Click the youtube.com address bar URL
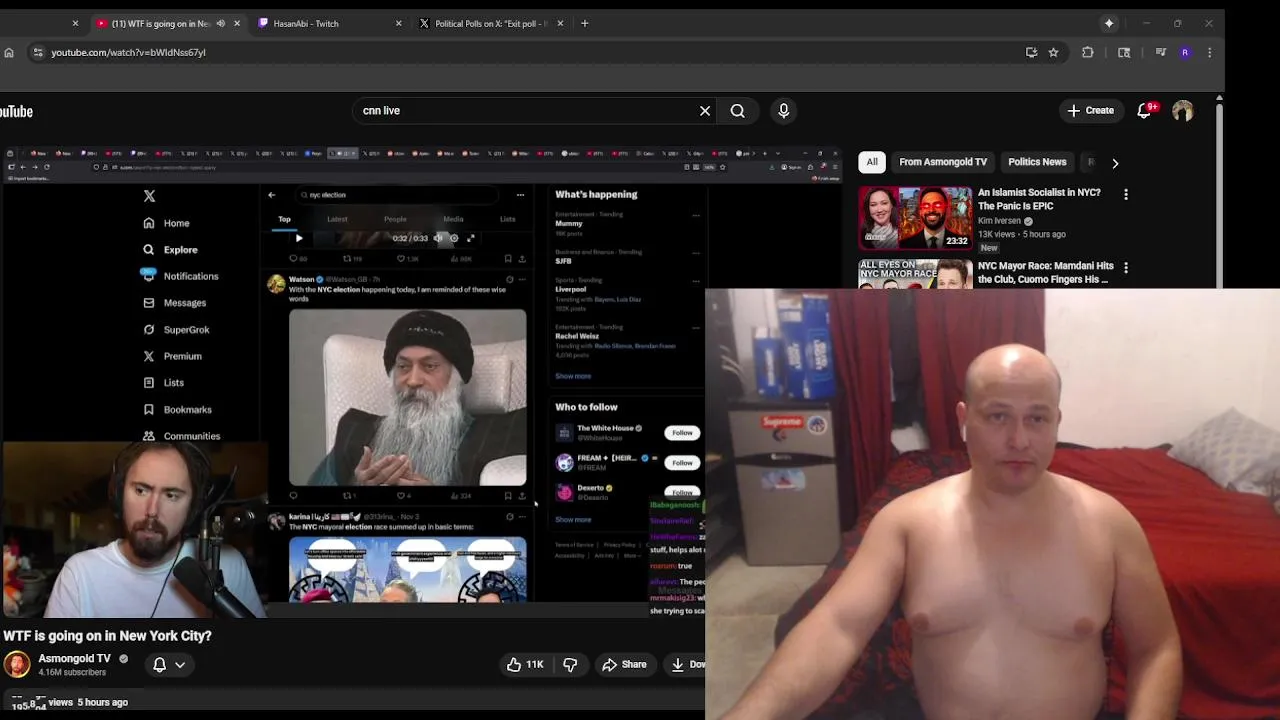 tap(128, 52)
